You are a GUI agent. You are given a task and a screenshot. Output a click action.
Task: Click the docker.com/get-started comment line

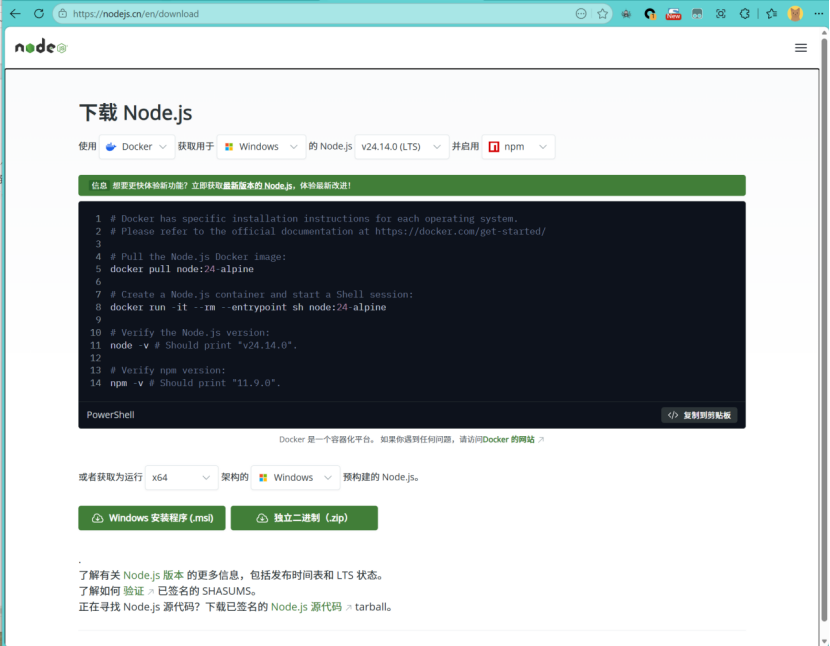(328, 231)
